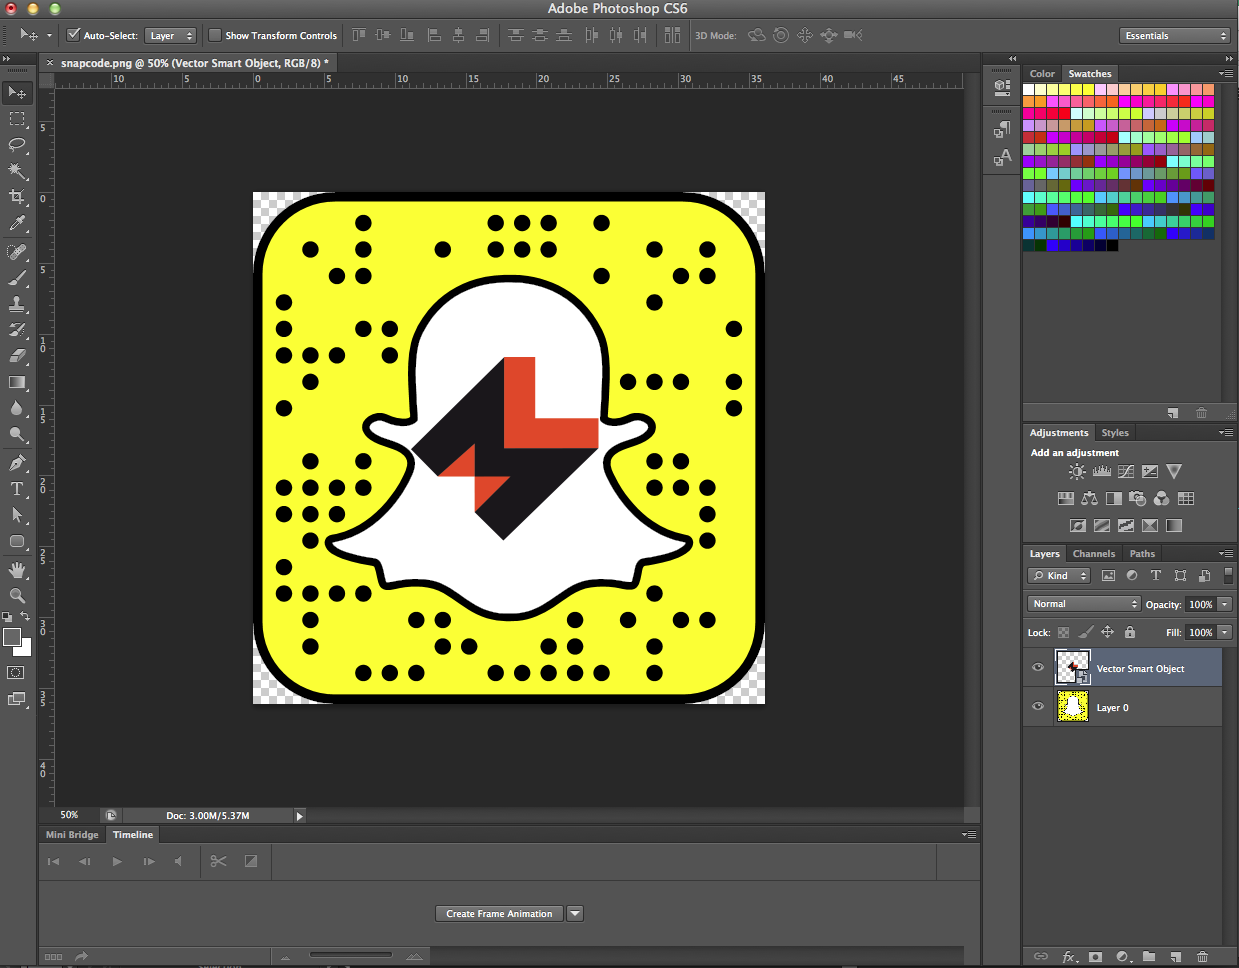Hide the Layer 0 layer

(x=1038, y=707)
